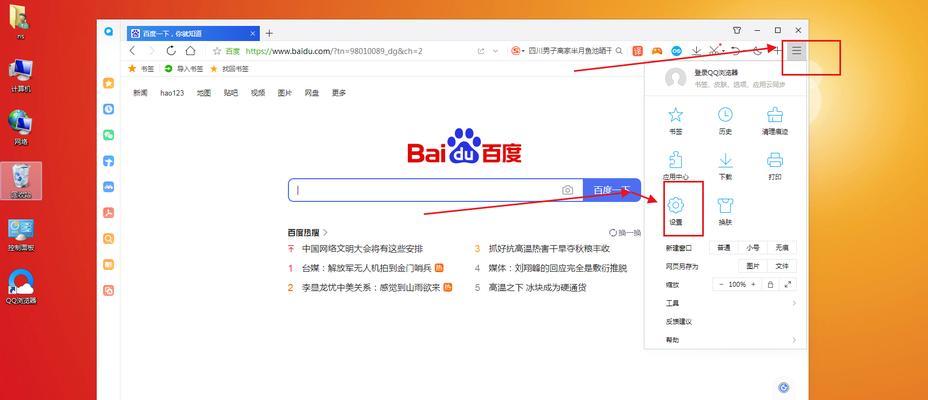928x400 pixels.
Task: Go to home page icon
Action: click(190, 51)
